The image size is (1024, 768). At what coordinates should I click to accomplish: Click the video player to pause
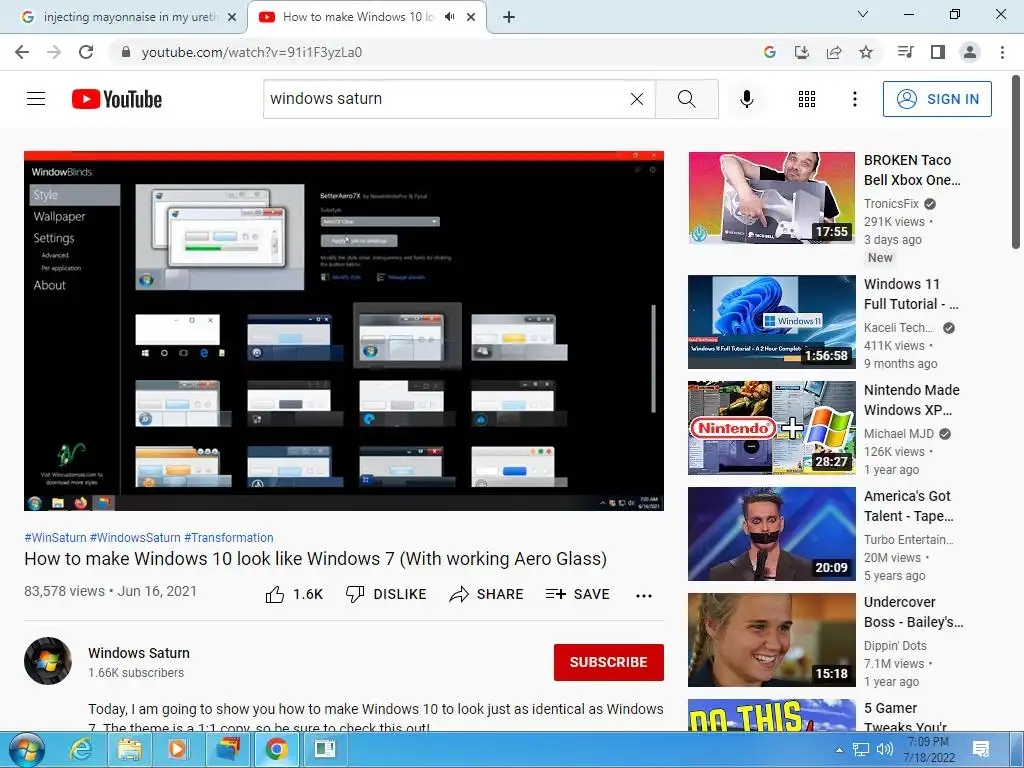[x=344, y=330]
